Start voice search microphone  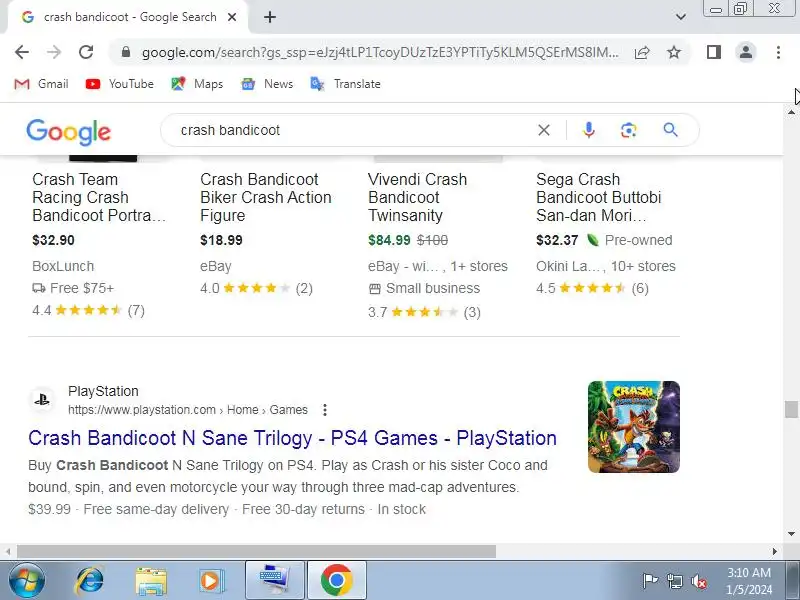589,130
